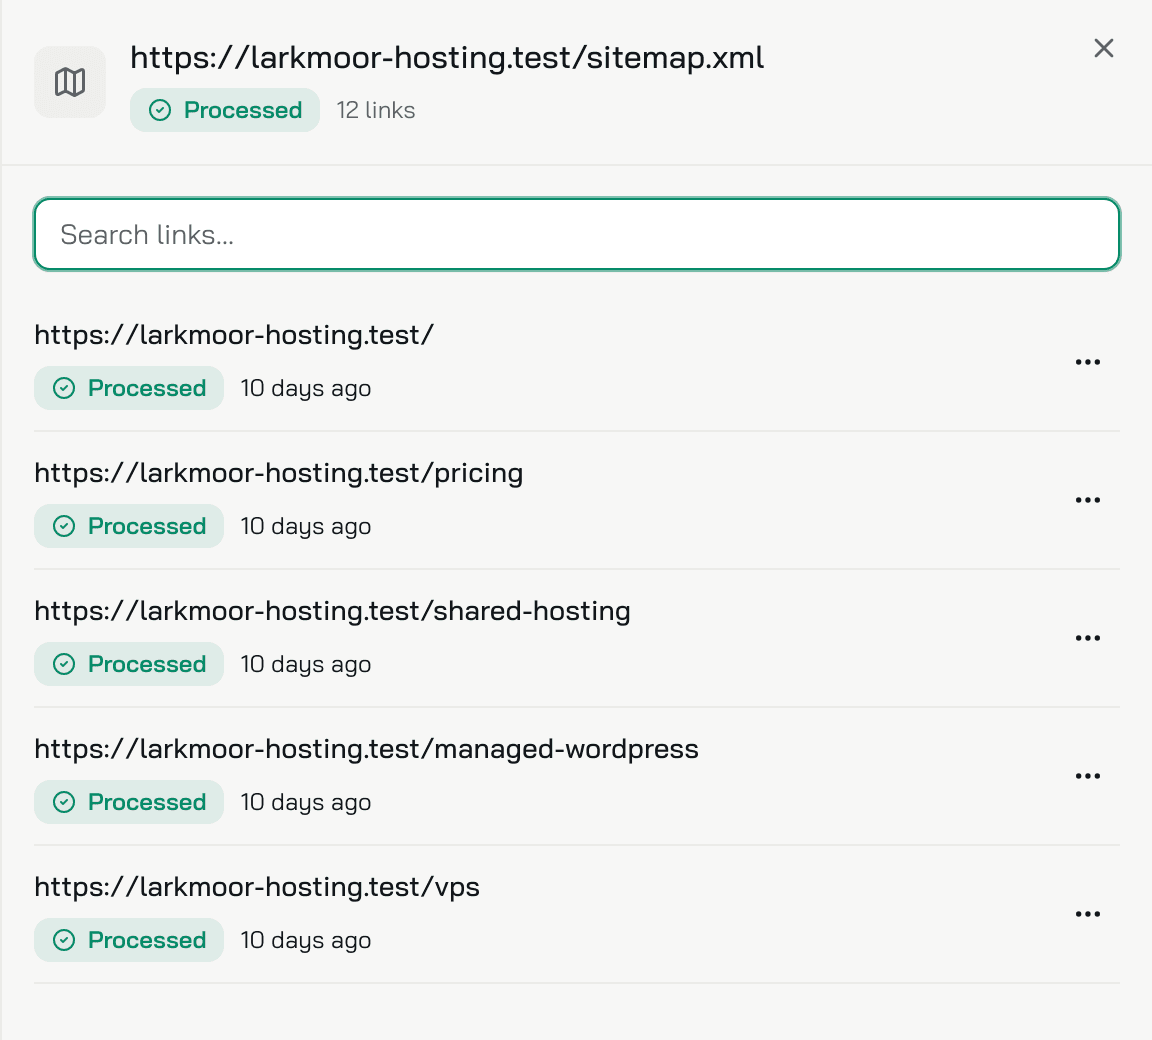Open options menu for larkmoor-hosting.test/ root link

point(1087,362)
